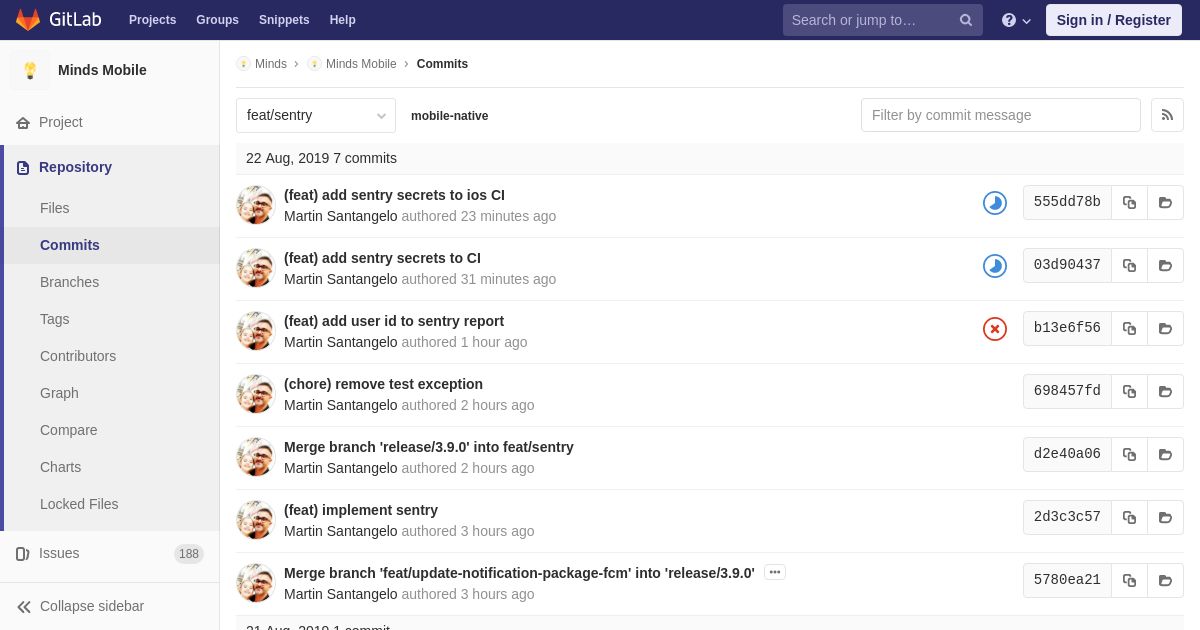Click Martin Santangelo avatar on first commit

256,205
